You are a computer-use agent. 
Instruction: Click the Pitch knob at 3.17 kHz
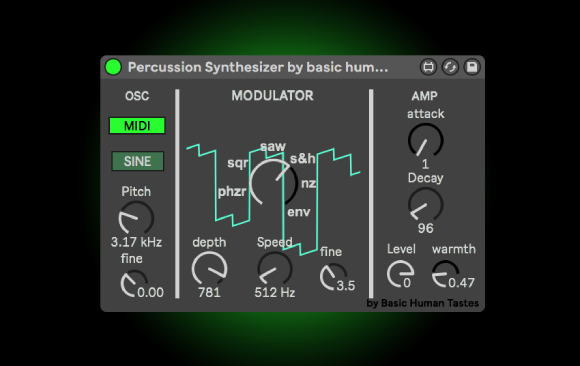[136, 218]
